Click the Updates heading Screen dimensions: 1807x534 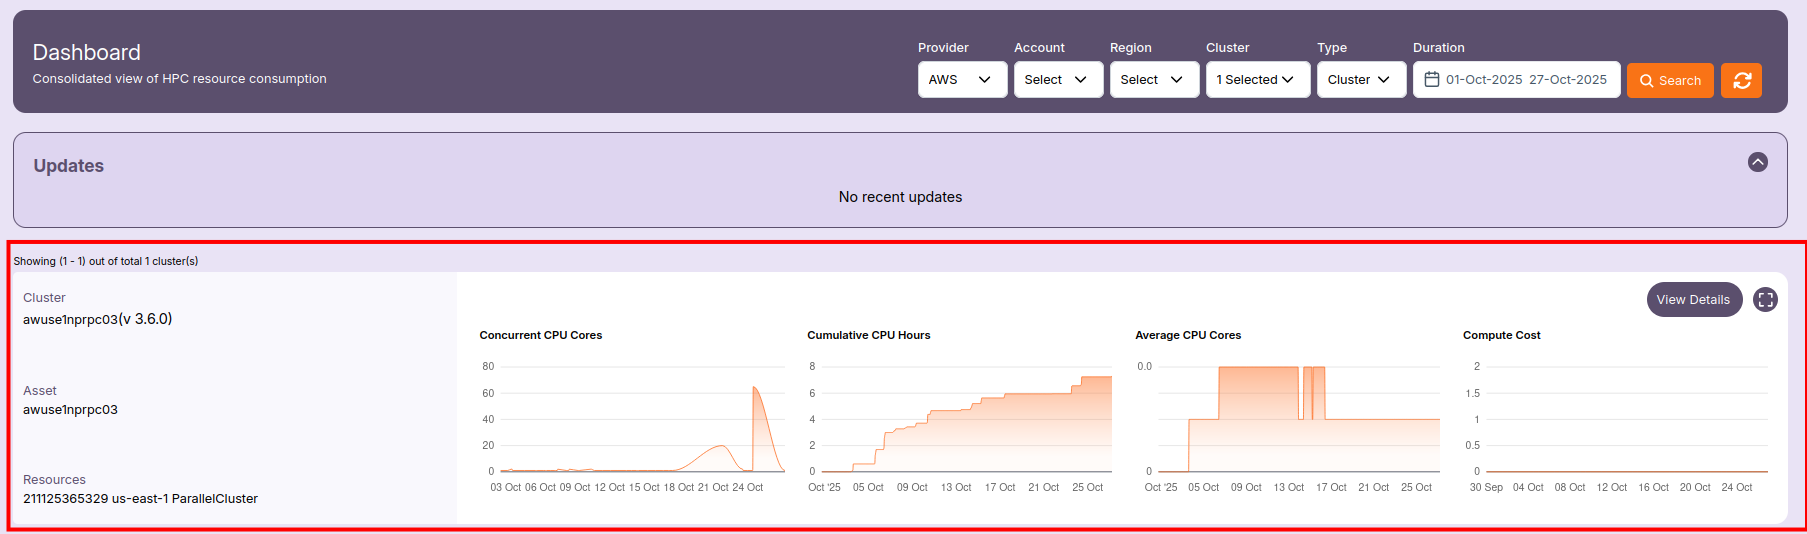click(68, 166)
